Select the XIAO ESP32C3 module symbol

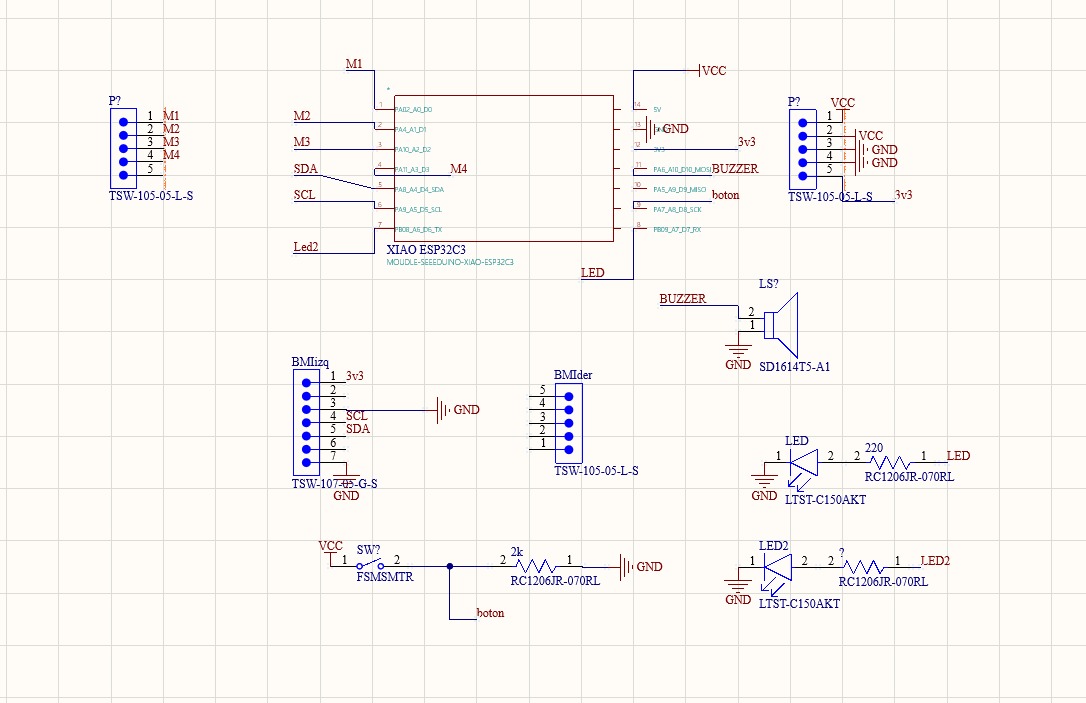(500, 170)
